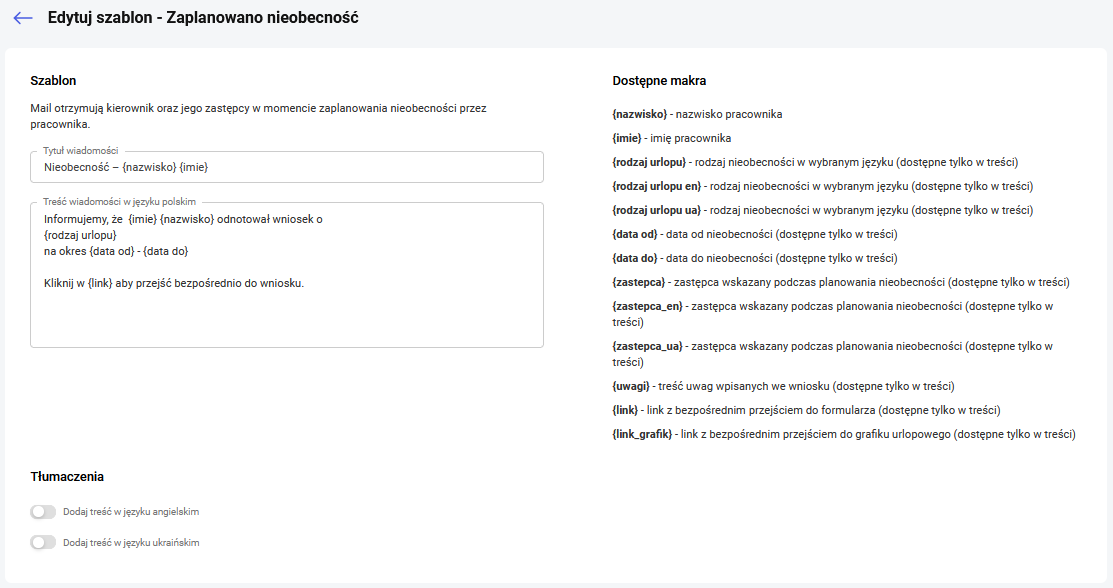The height and width of the screenshot is (588, 1113).
Task: Click the {data od} macro
Action: (x=635, y=234)
